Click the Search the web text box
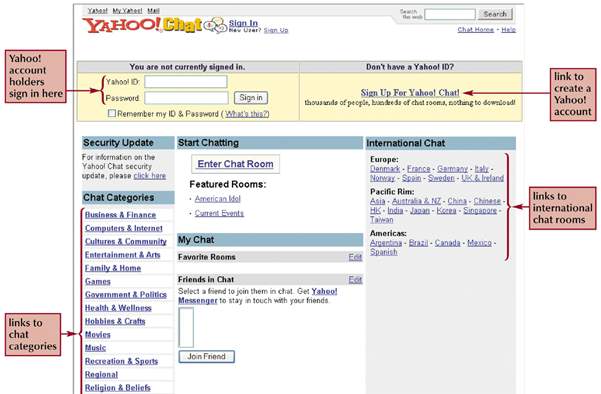The width and height of the screenshot is (601, 394). coord(450,15)
